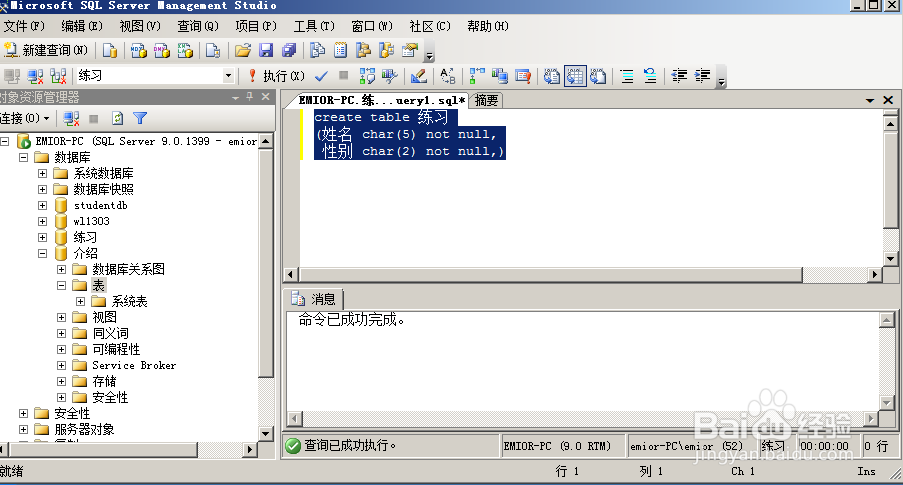Open the 文件(F) menu
This screenshot has width=903, height=485.
tap(24, 26)
